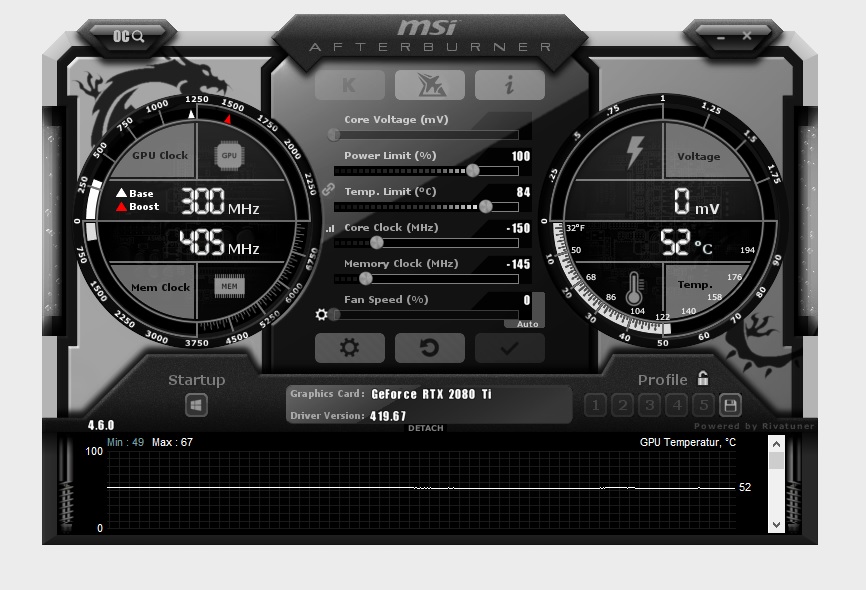Click the GPU chip icon in the clock gauge
The height and width of the screenshot is (590, 866).
(229, 156)
